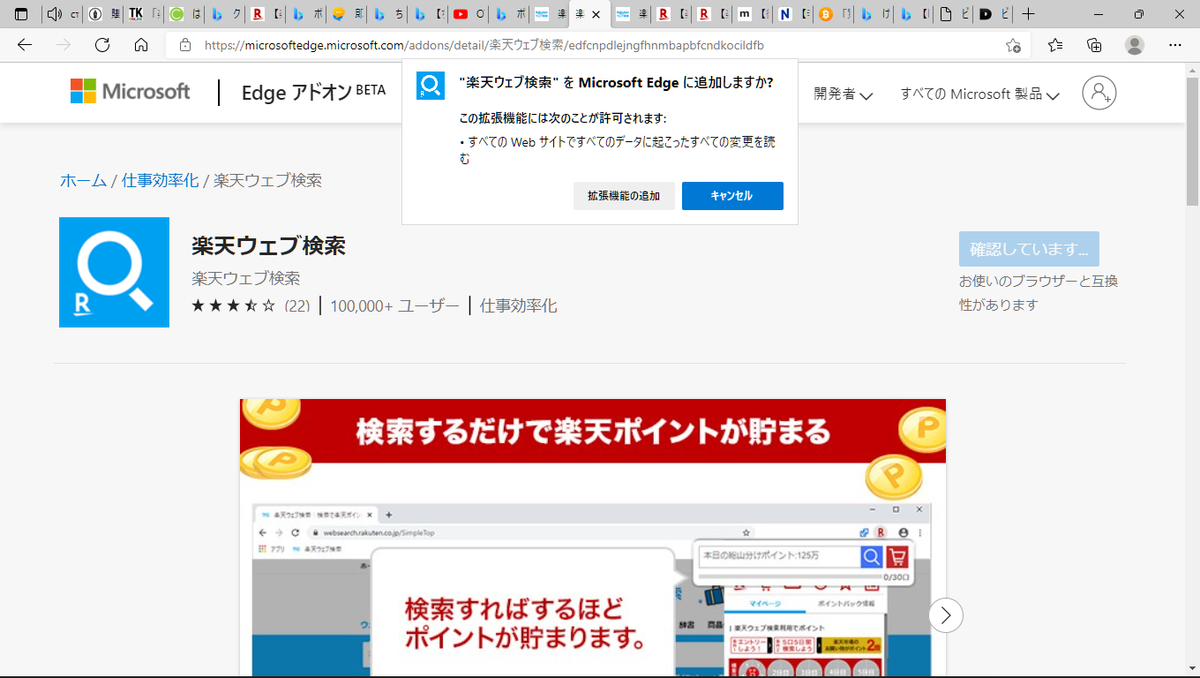Open 仕事効率化 breadcrumb link

(160, 181)
